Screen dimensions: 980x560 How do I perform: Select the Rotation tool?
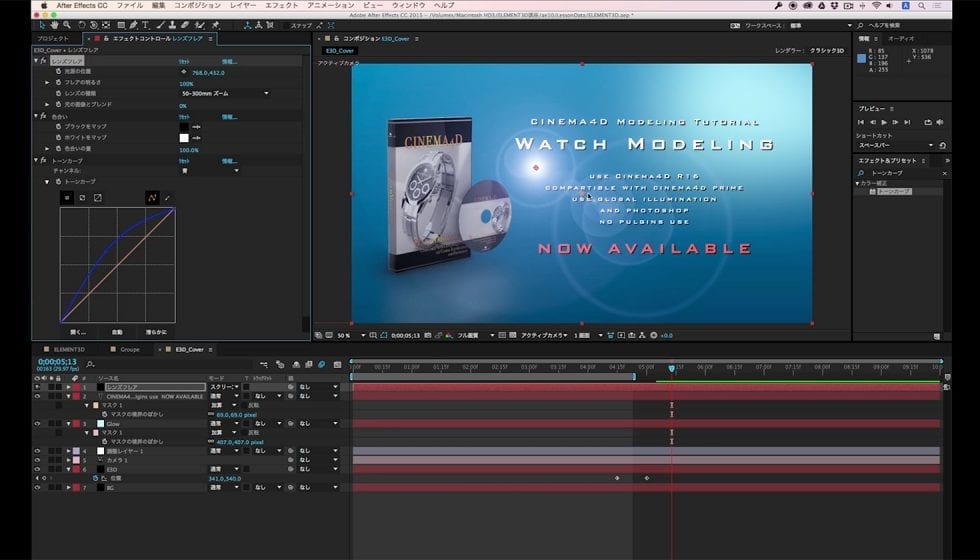[x=82, y=25]
